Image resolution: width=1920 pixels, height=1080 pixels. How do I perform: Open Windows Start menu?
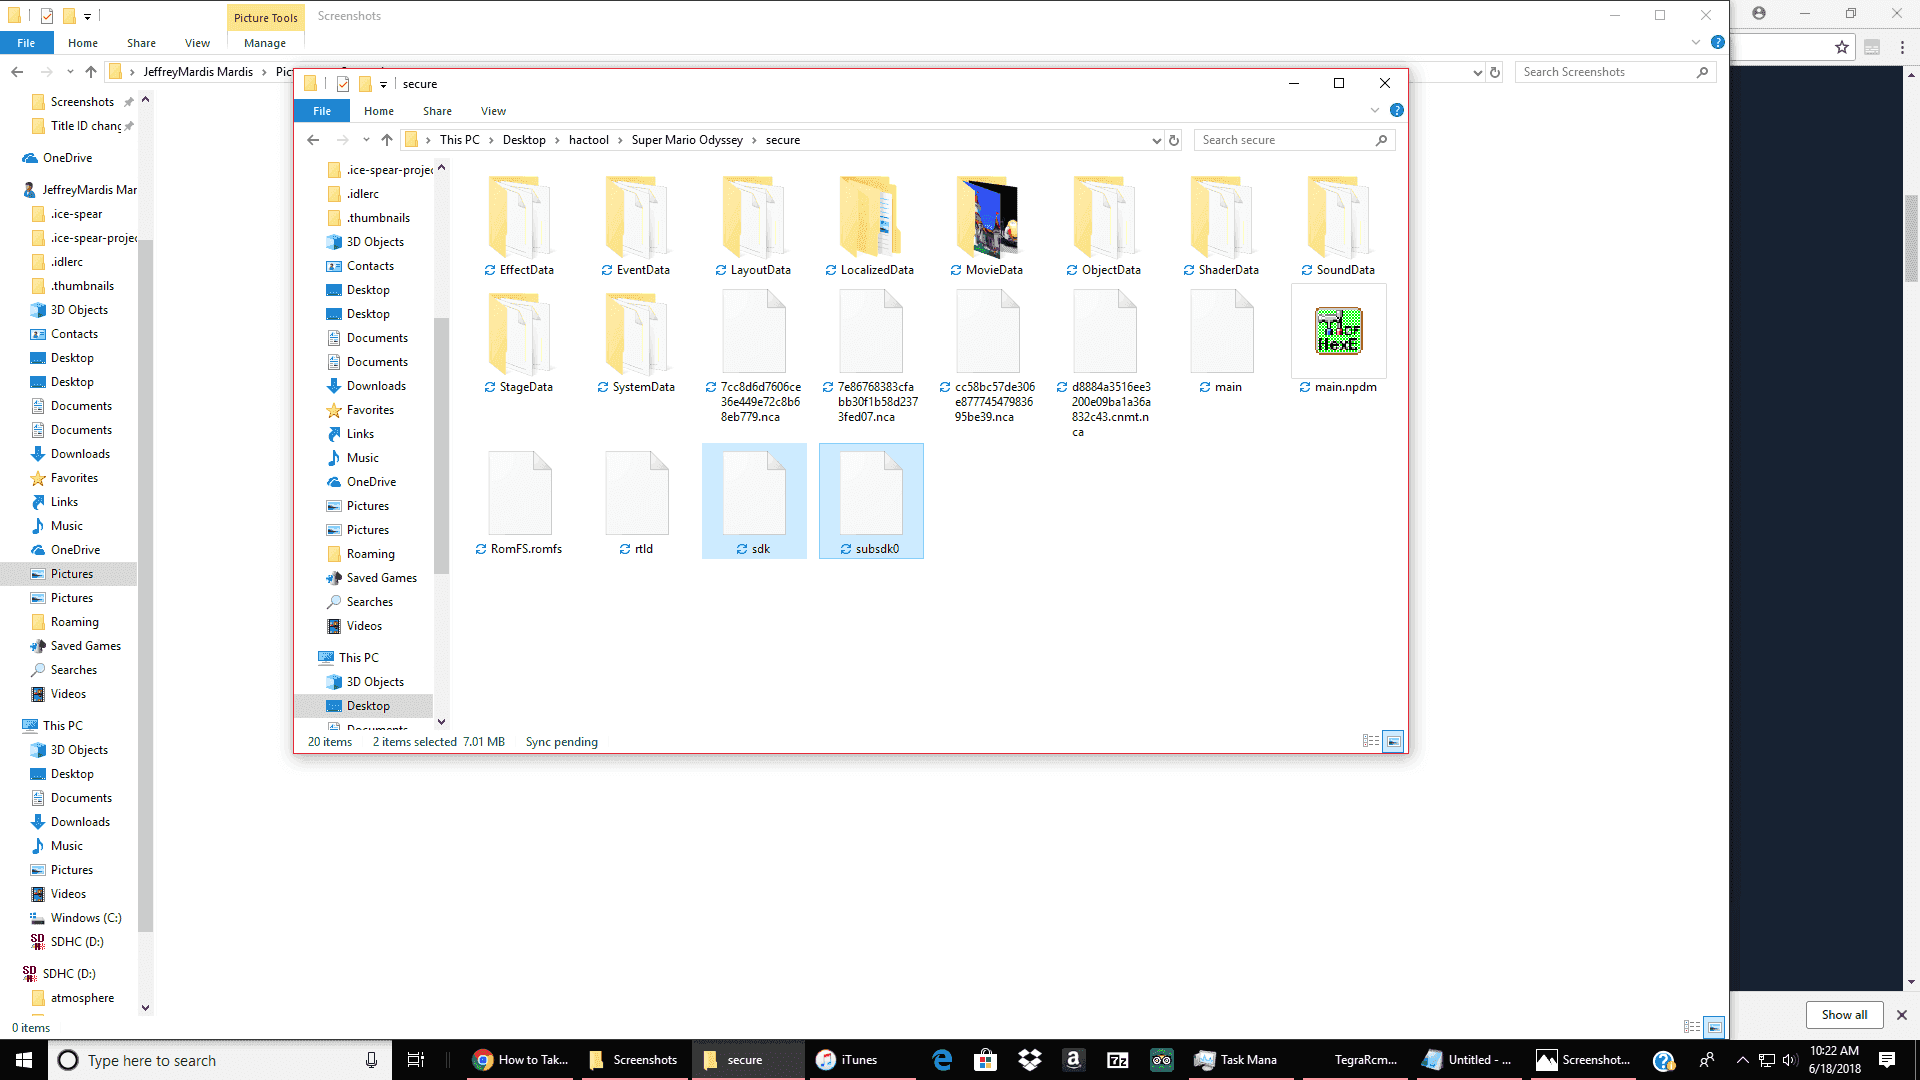[x=24, y=1060]
